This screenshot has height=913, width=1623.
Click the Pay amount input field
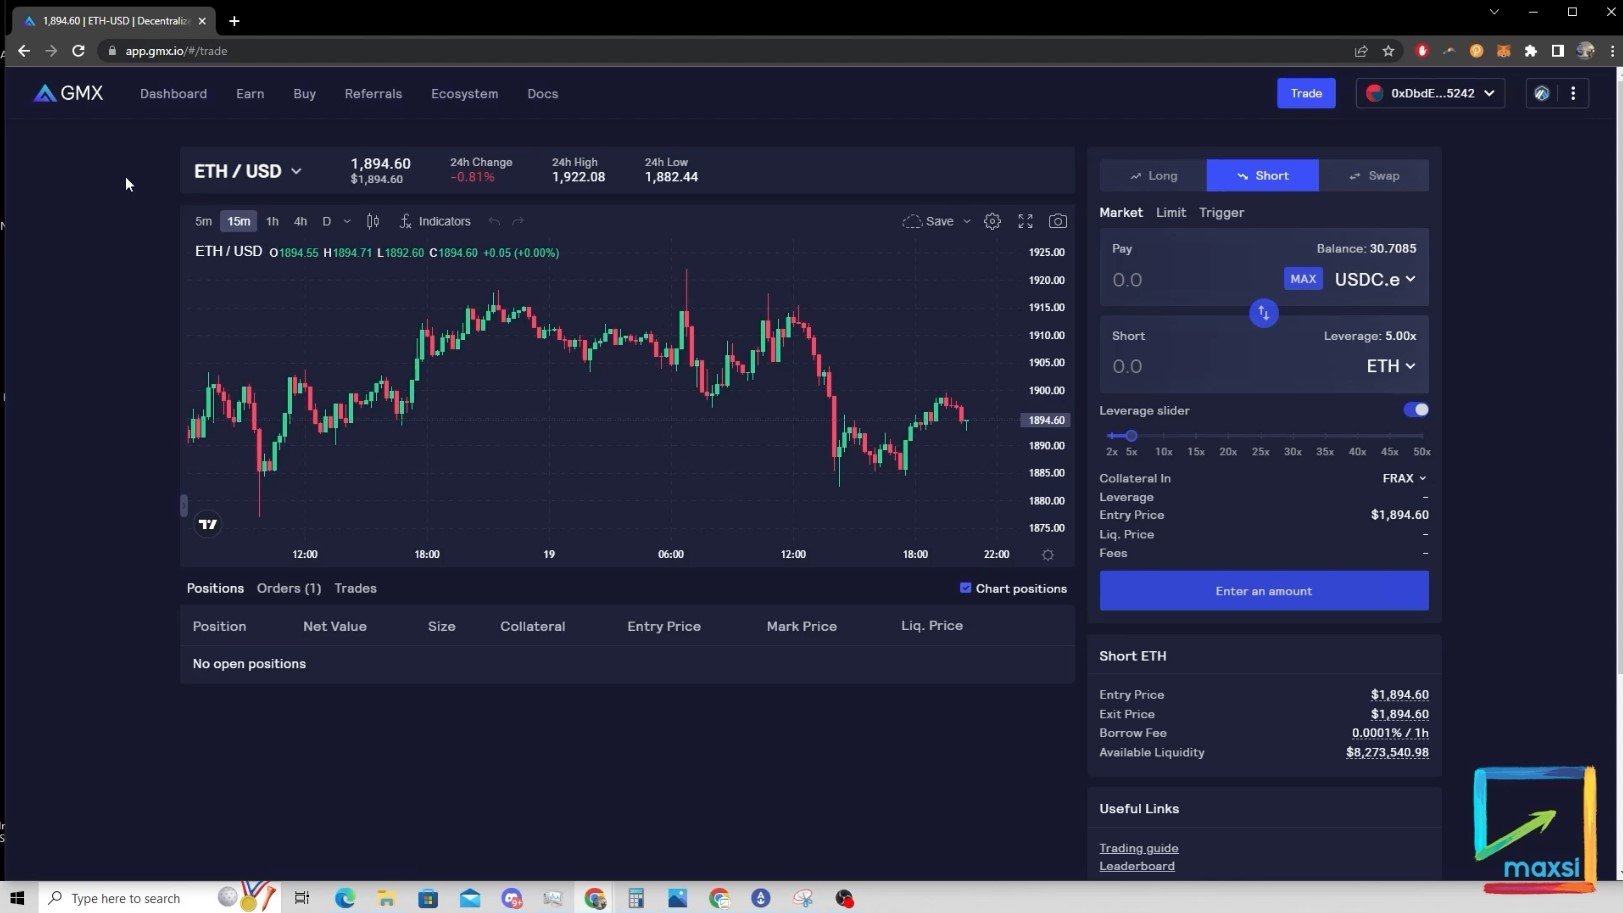tap(1190, 280)
